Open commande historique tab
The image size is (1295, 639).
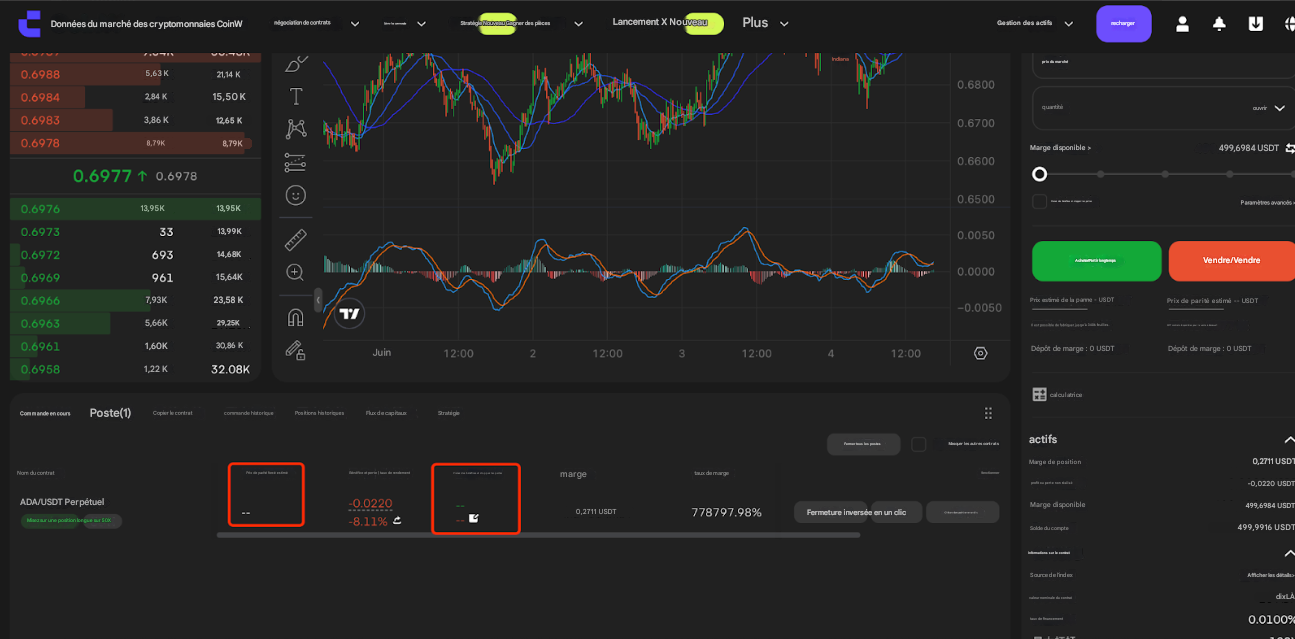pos(248,413)
